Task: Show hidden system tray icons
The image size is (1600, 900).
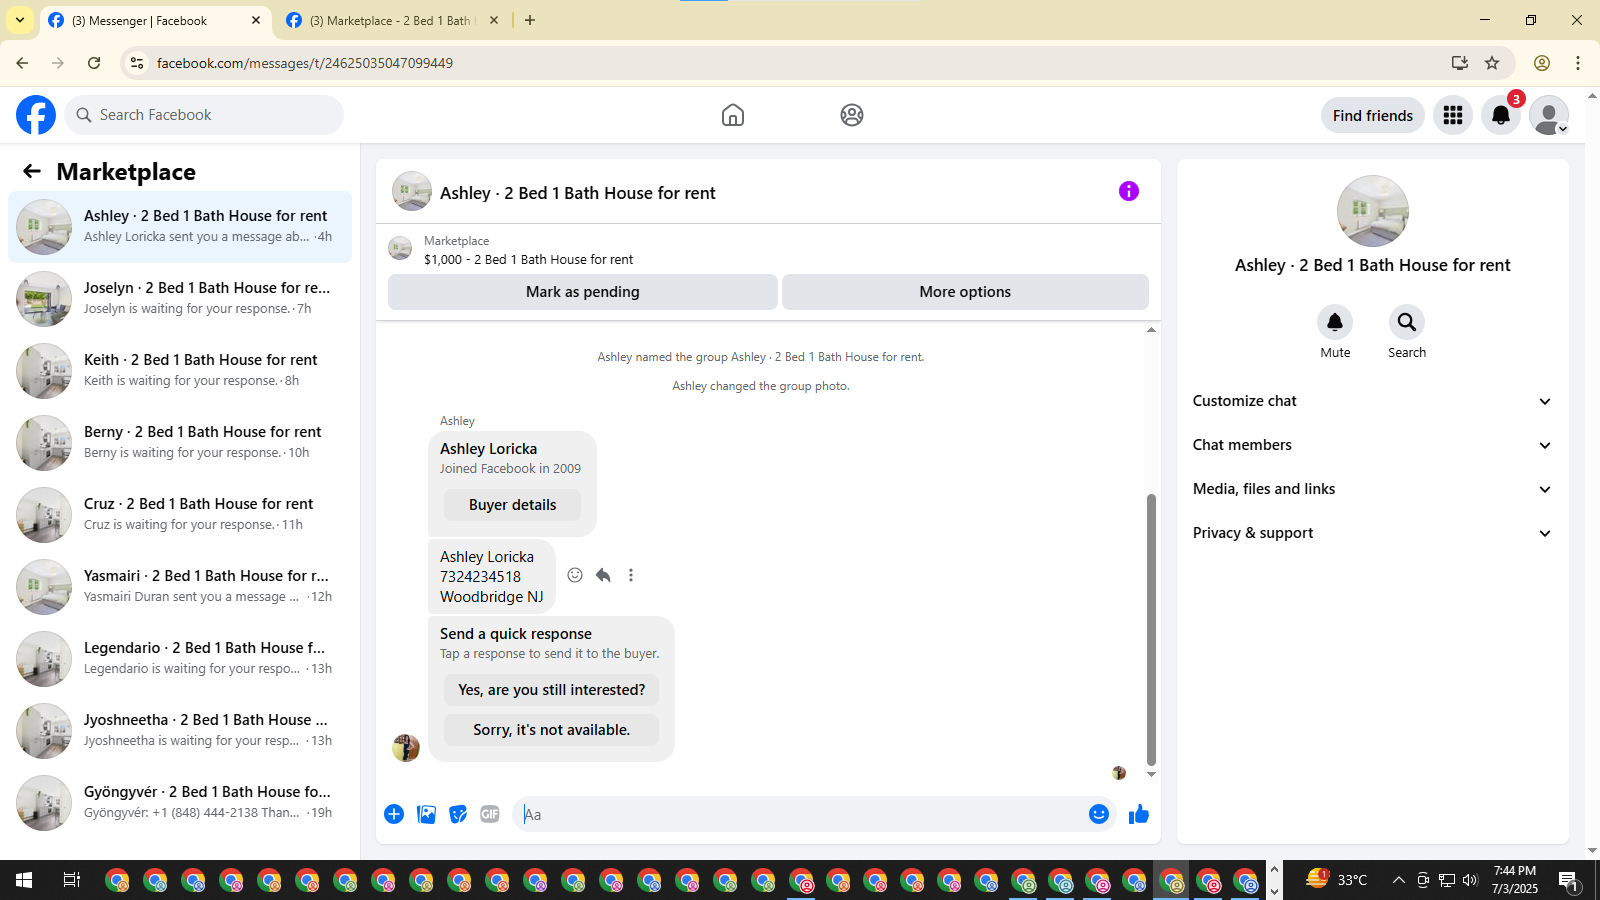Action: [x=1398, y=880]
